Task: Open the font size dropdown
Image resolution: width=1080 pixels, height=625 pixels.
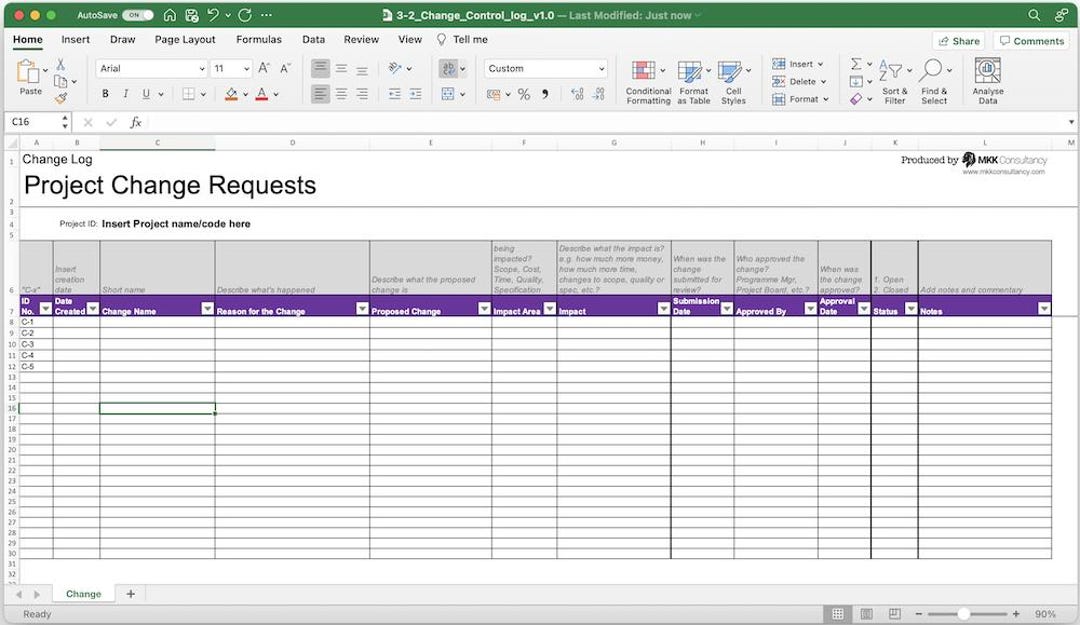Action: tap(247, 69)
